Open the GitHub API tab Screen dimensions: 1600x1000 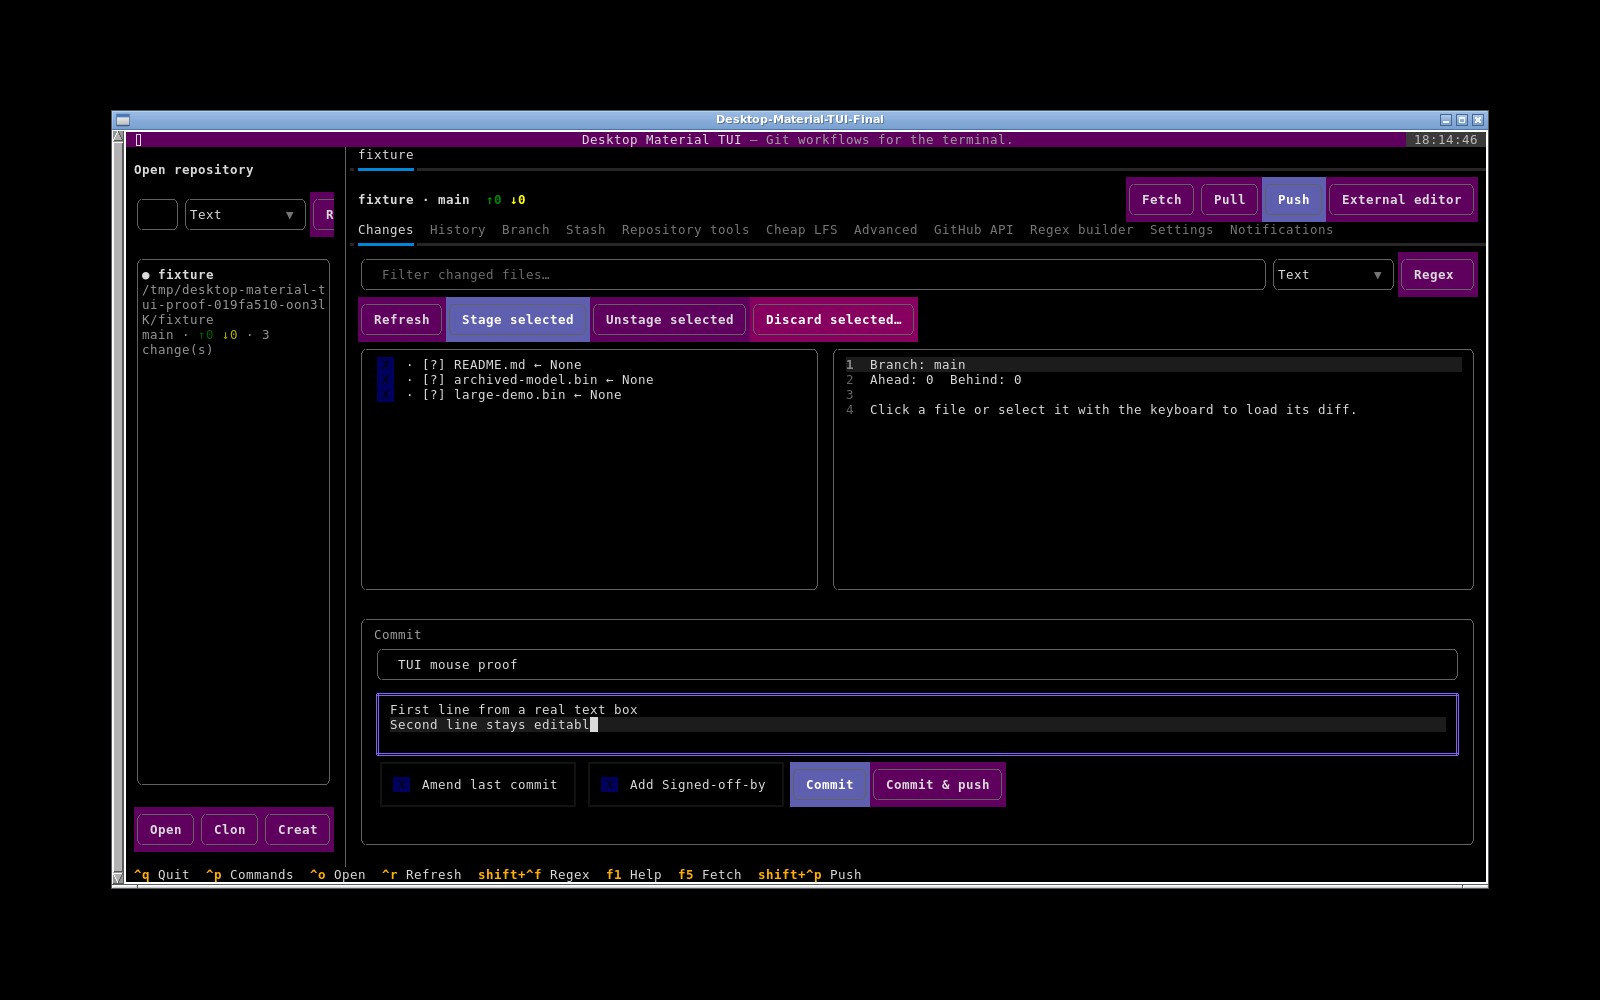pyautogui.click(x=974, y=230)
